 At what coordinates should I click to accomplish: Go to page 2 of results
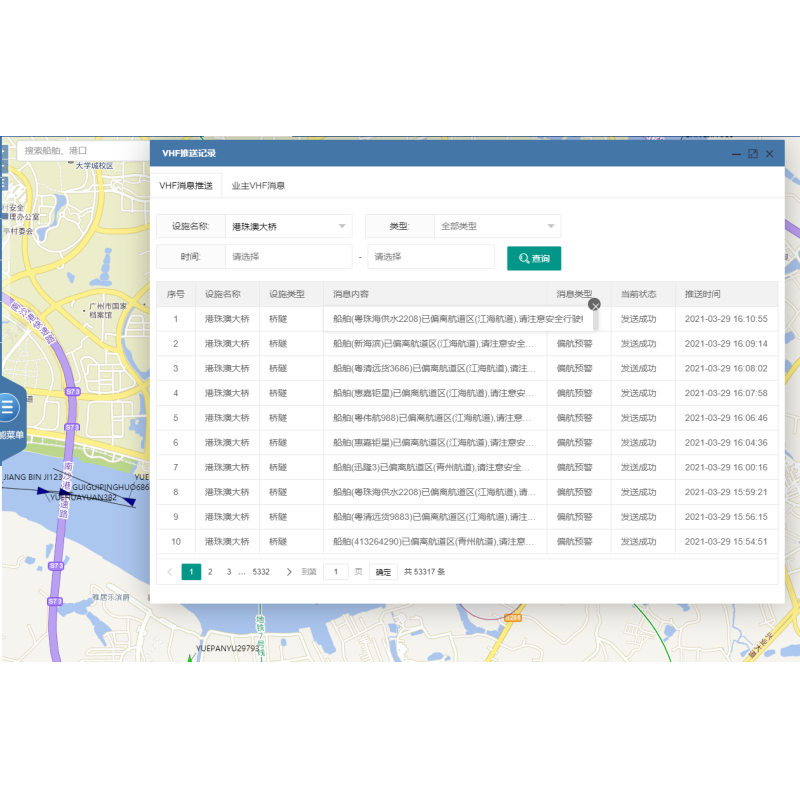[x=210, y=572]
